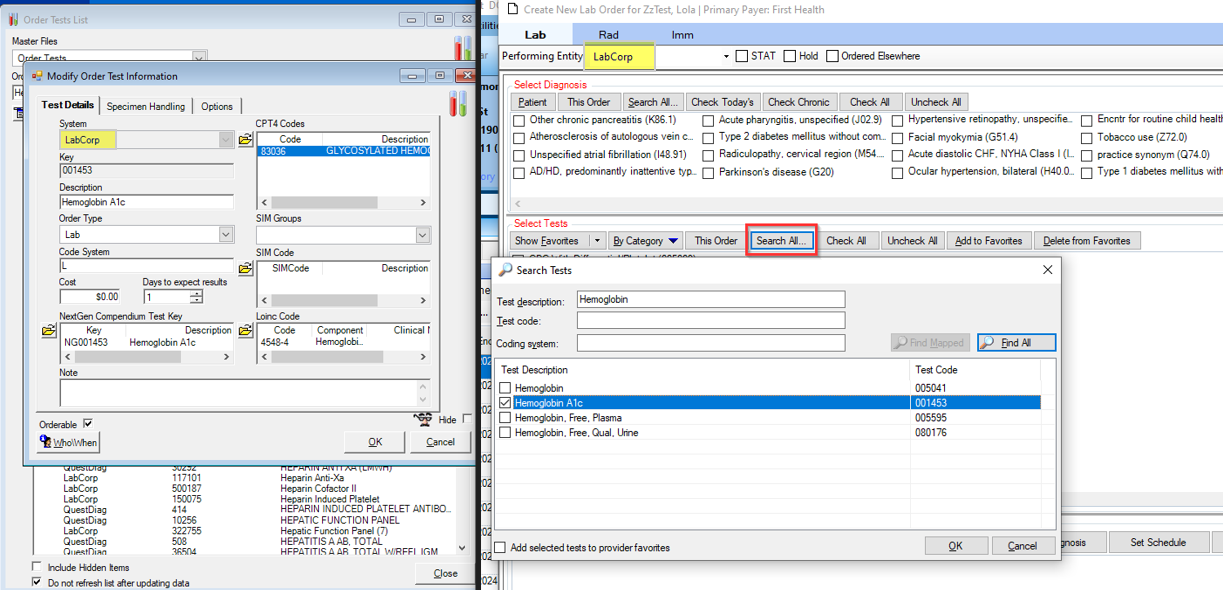Click the glasses icon beside Hide
The height and width of the screenshot is (590, 1223).
[424, 419]
